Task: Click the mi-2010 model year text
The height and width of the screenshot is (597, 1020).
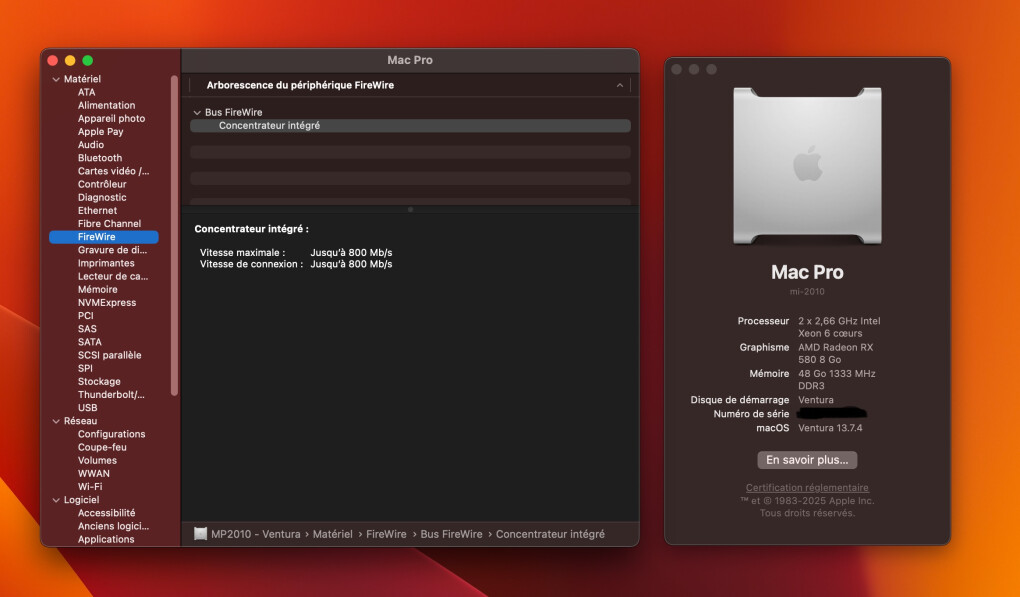Action: (807, 291)
